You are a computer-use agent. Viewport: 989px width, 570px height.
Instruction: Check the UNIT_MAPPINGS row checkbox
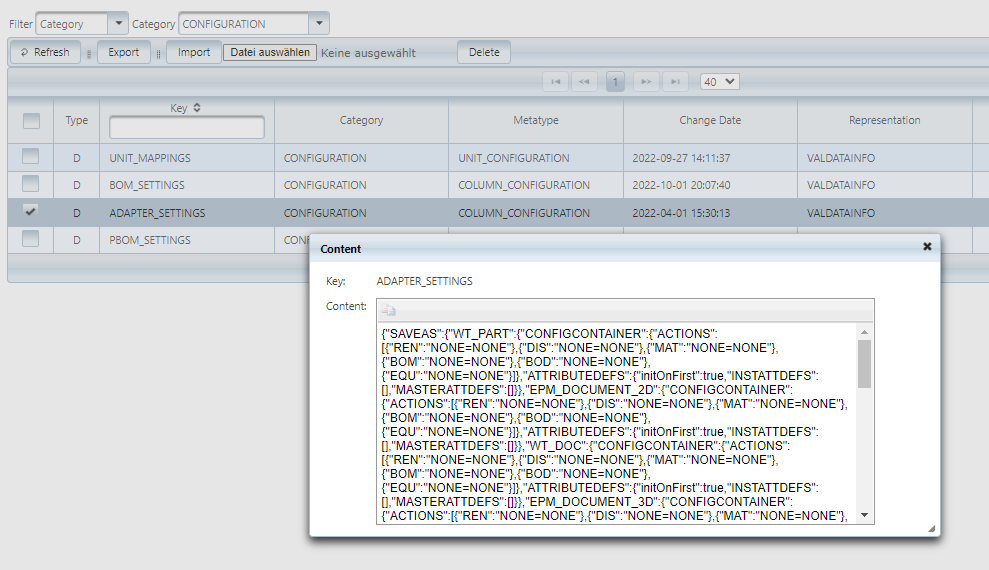pyautogui.click(x=32, y=157)
